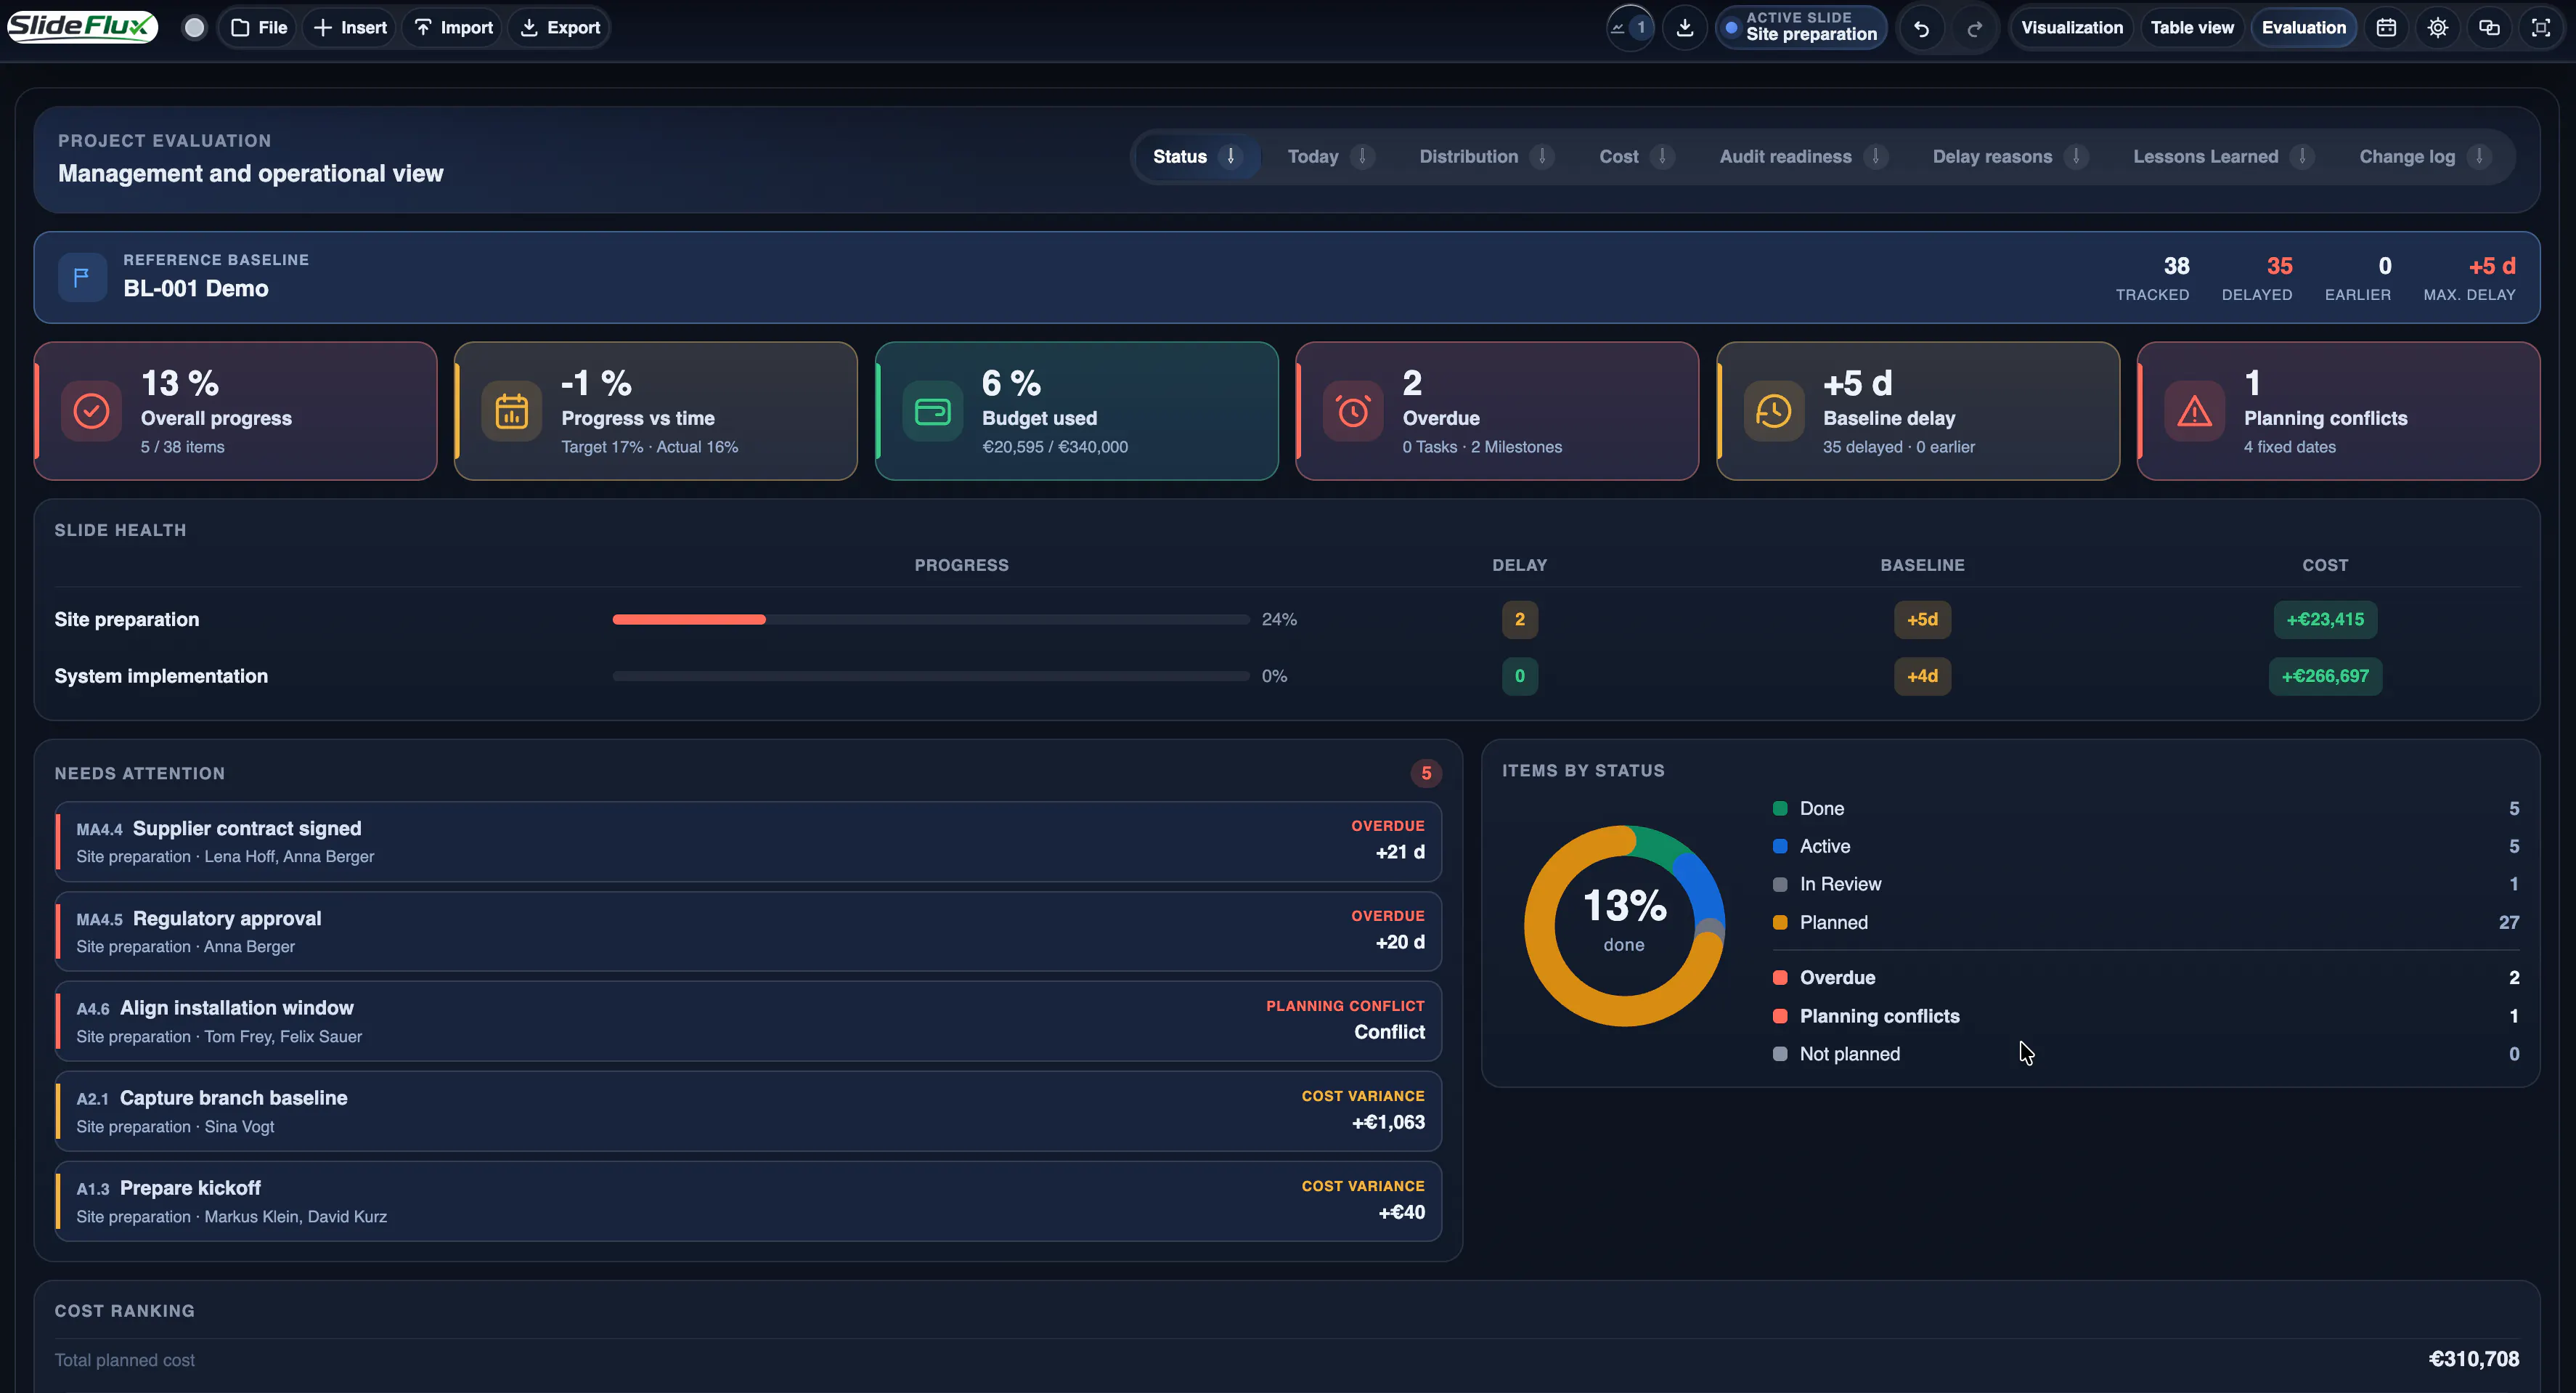
Task: Click the orange Planned legend swatch
Action: tap(1779, 922)
